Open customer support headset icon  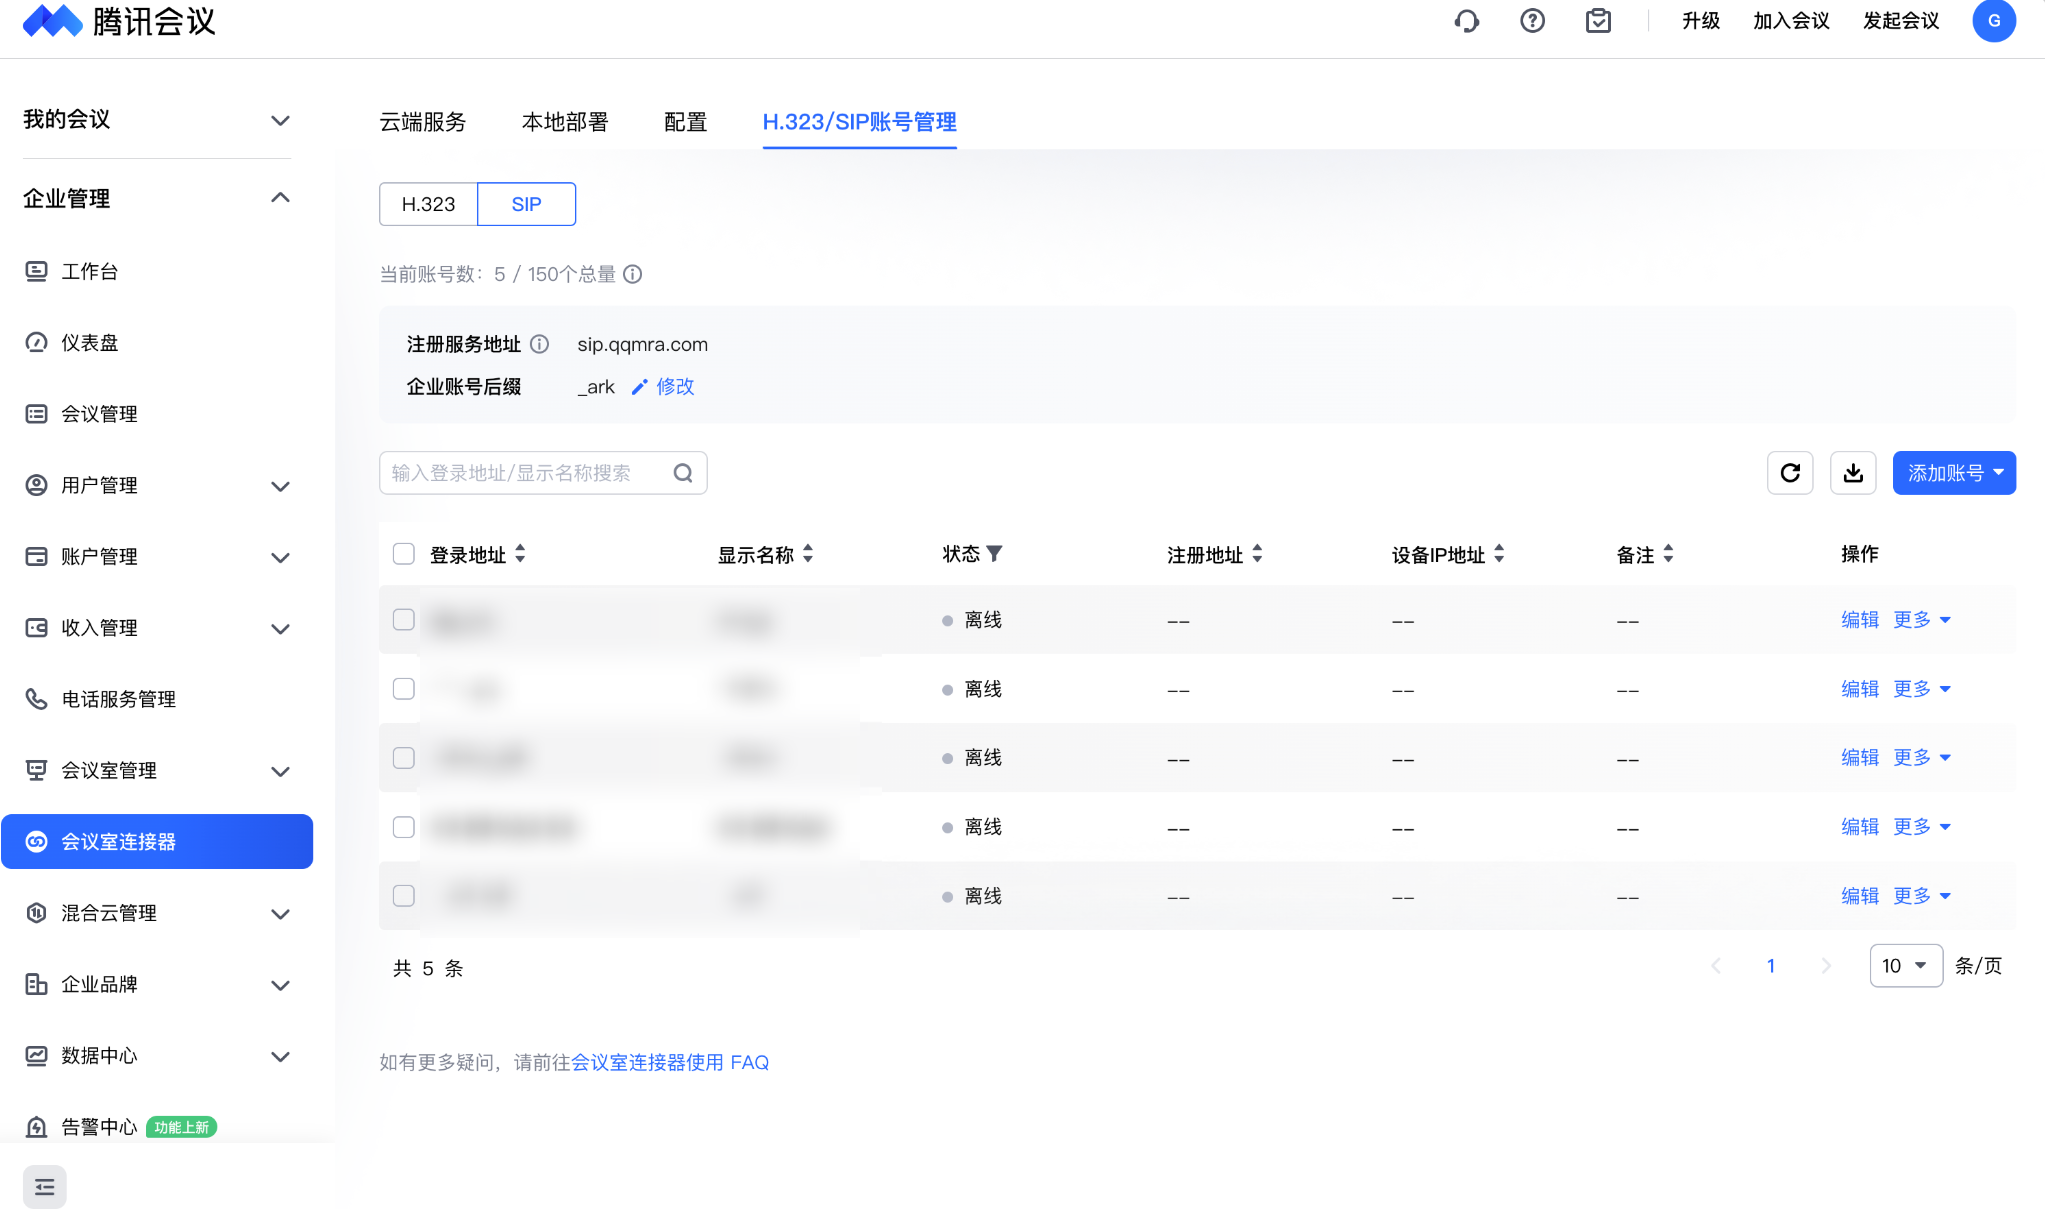pyautogui.click(x=1466, y=21)
